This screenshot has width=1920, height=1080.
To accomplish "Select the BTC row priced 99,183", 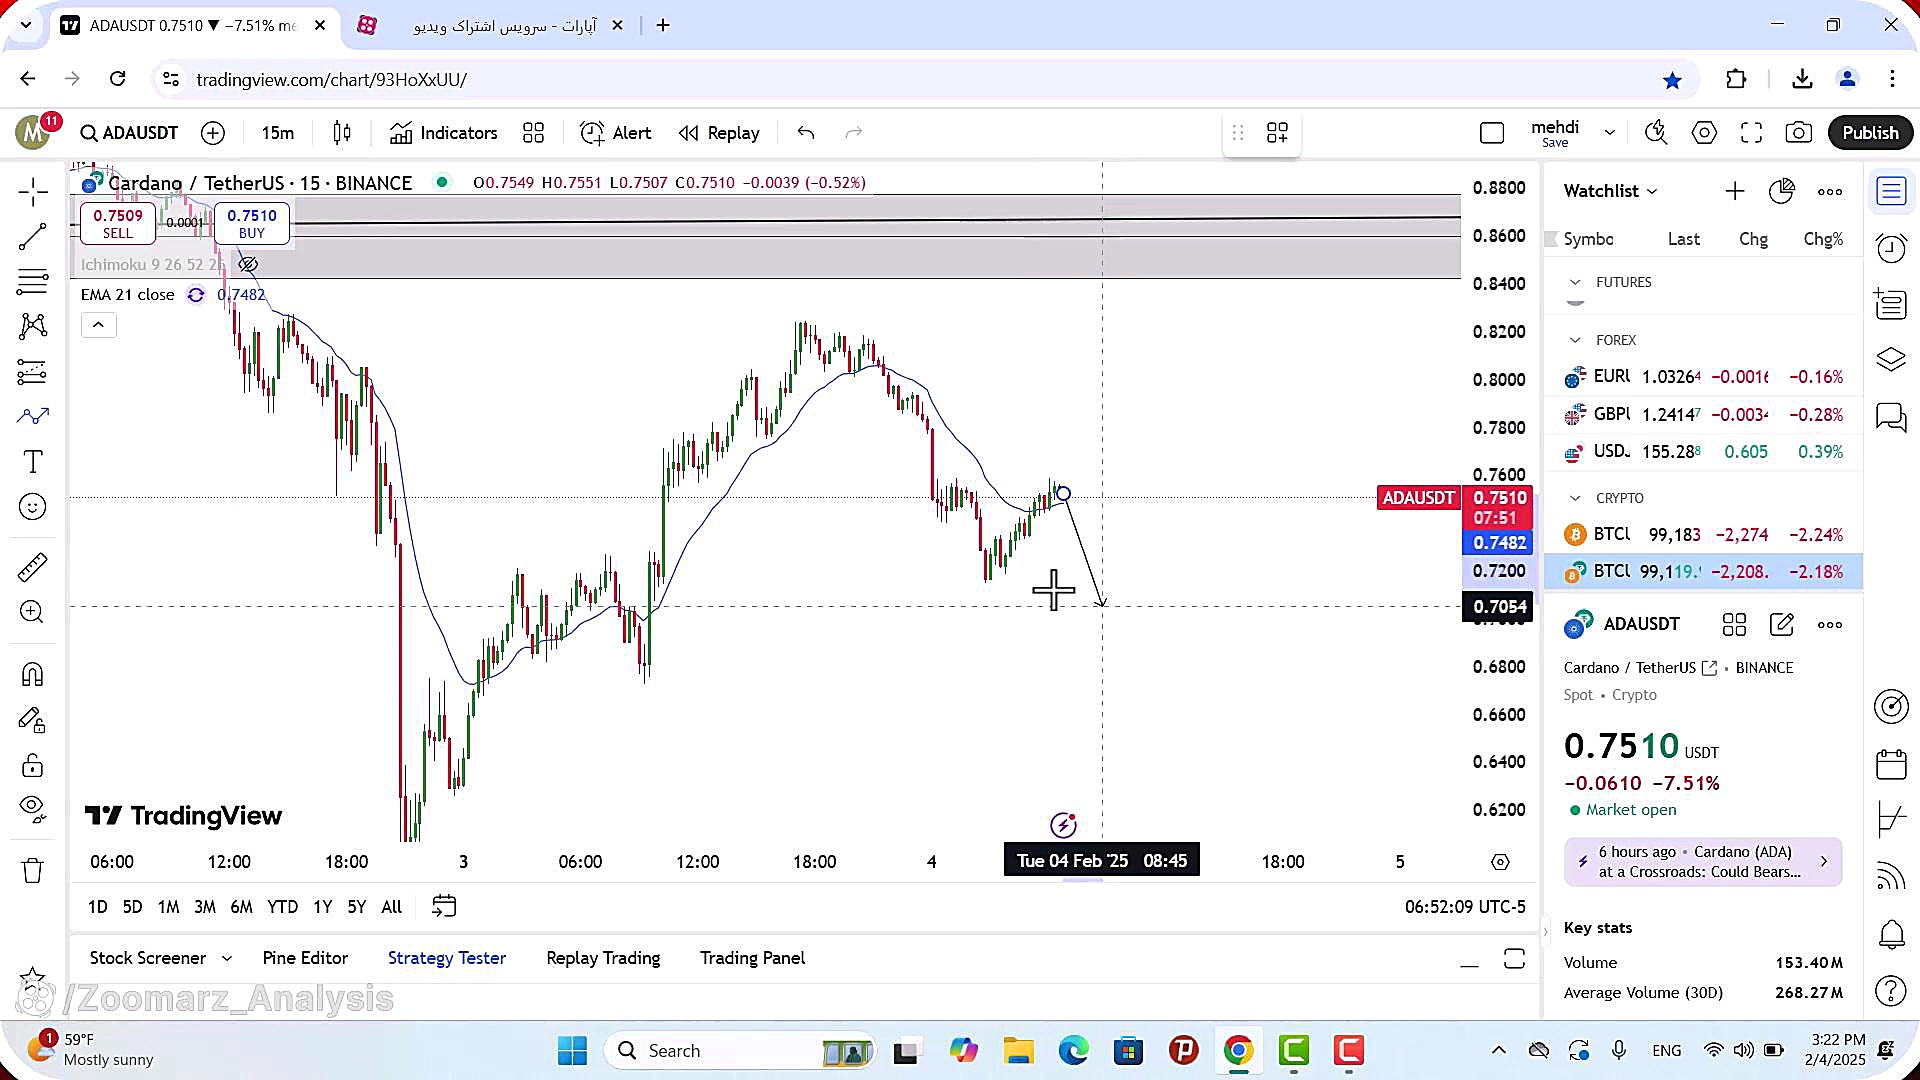I will [1703, 534].
